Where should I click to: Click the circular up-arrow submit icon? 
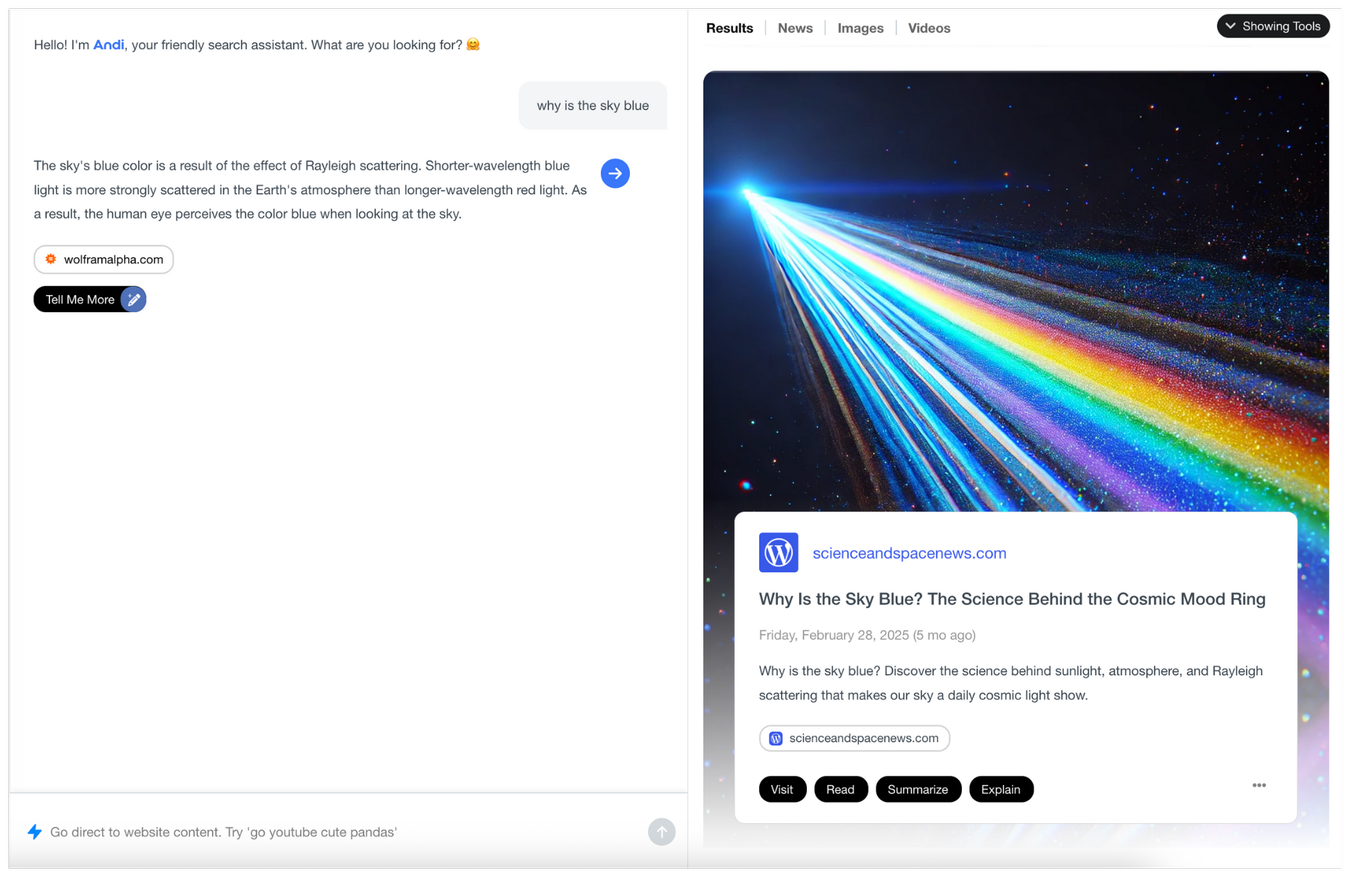click(661, 831)
